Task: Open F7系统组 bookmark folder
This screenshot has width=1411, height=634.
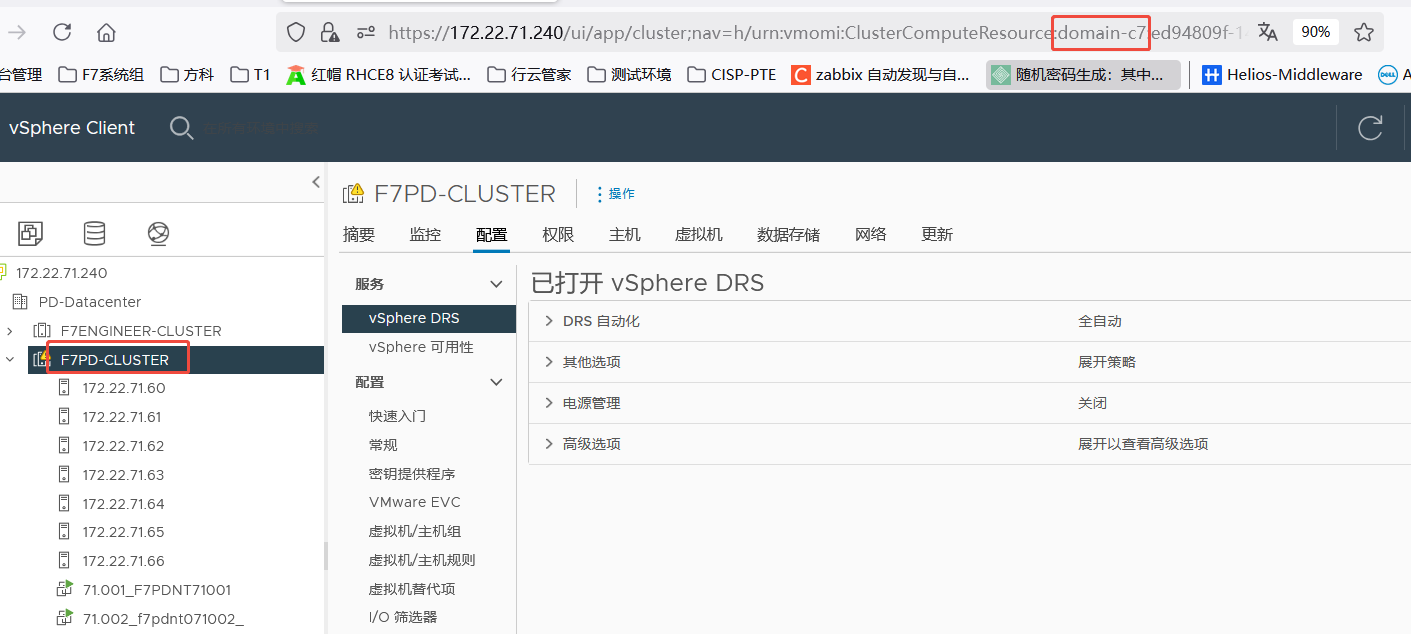Action: (x=101, y=74)
